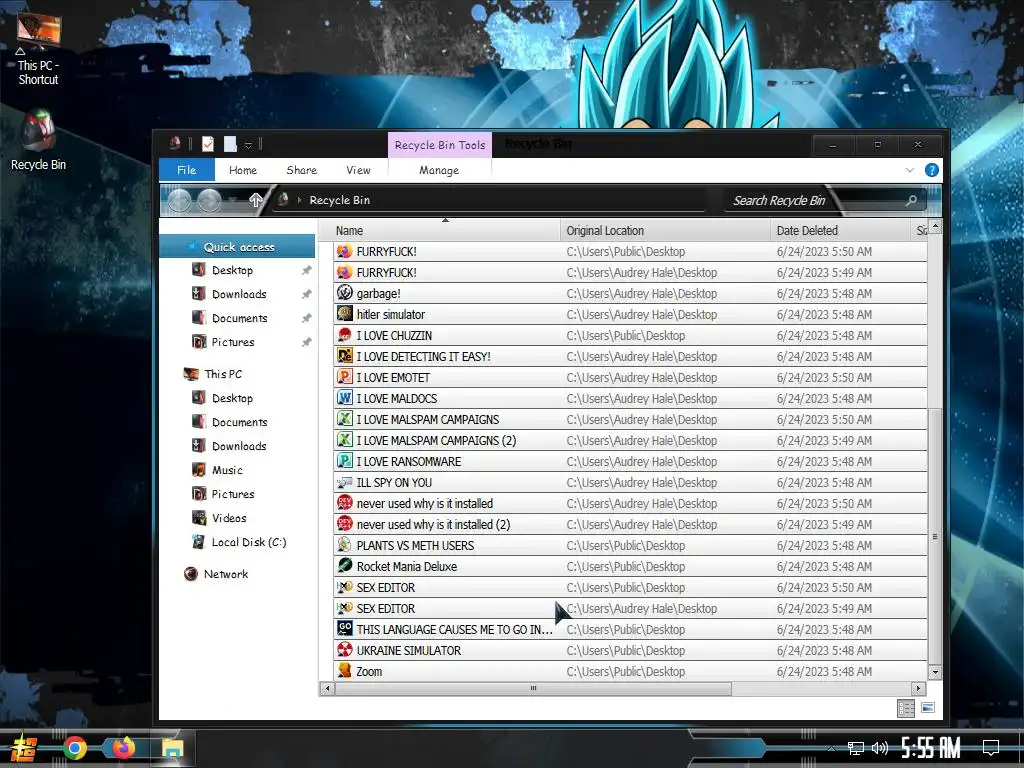
Task: Click the I LOVE MALSPAM CAMPAIGNS Excel icon
Action: [x=345, y=419]
